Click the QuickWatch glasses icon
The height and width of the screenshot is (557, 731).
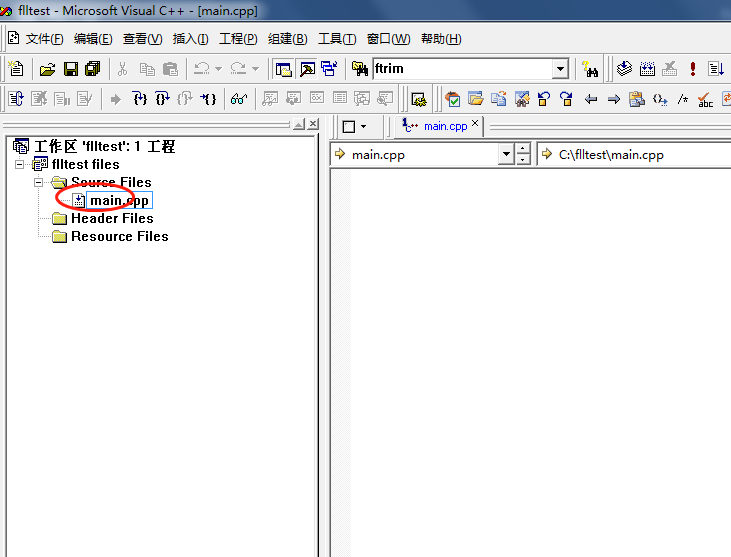pyautogui.click(x=239, y=99)
